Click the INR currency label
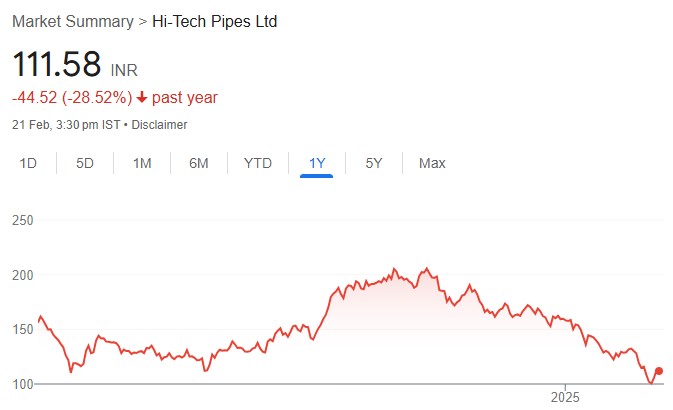This screenshot has width=673, height=410. (124, 71)
